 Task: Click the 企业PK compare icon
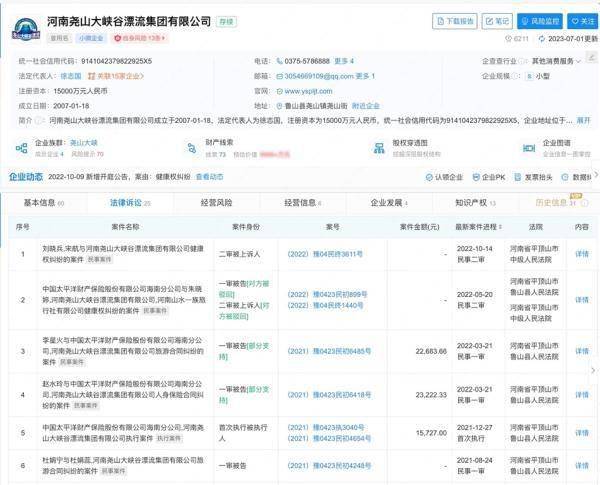[x=477, y=177]
